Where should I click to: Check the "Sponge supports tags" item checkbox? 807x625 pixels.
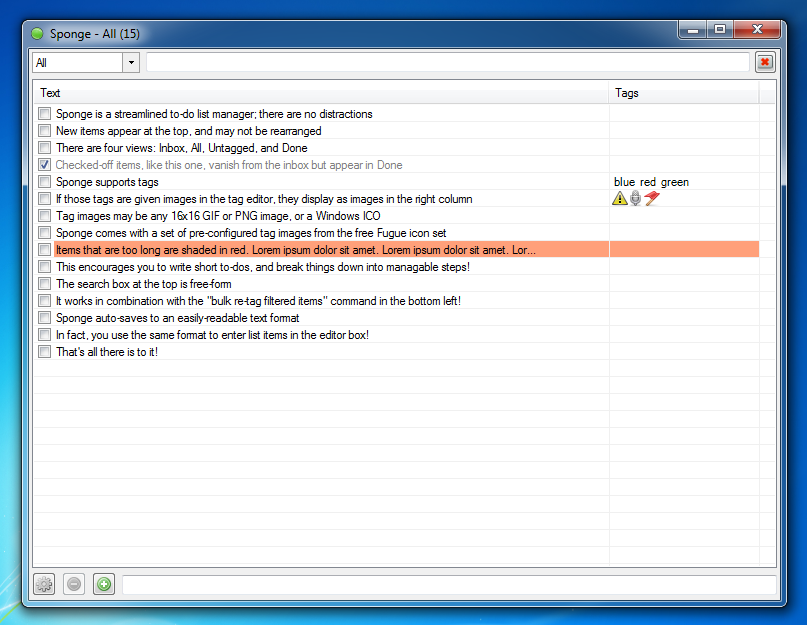pyautogui.click(x=44, y=182)
